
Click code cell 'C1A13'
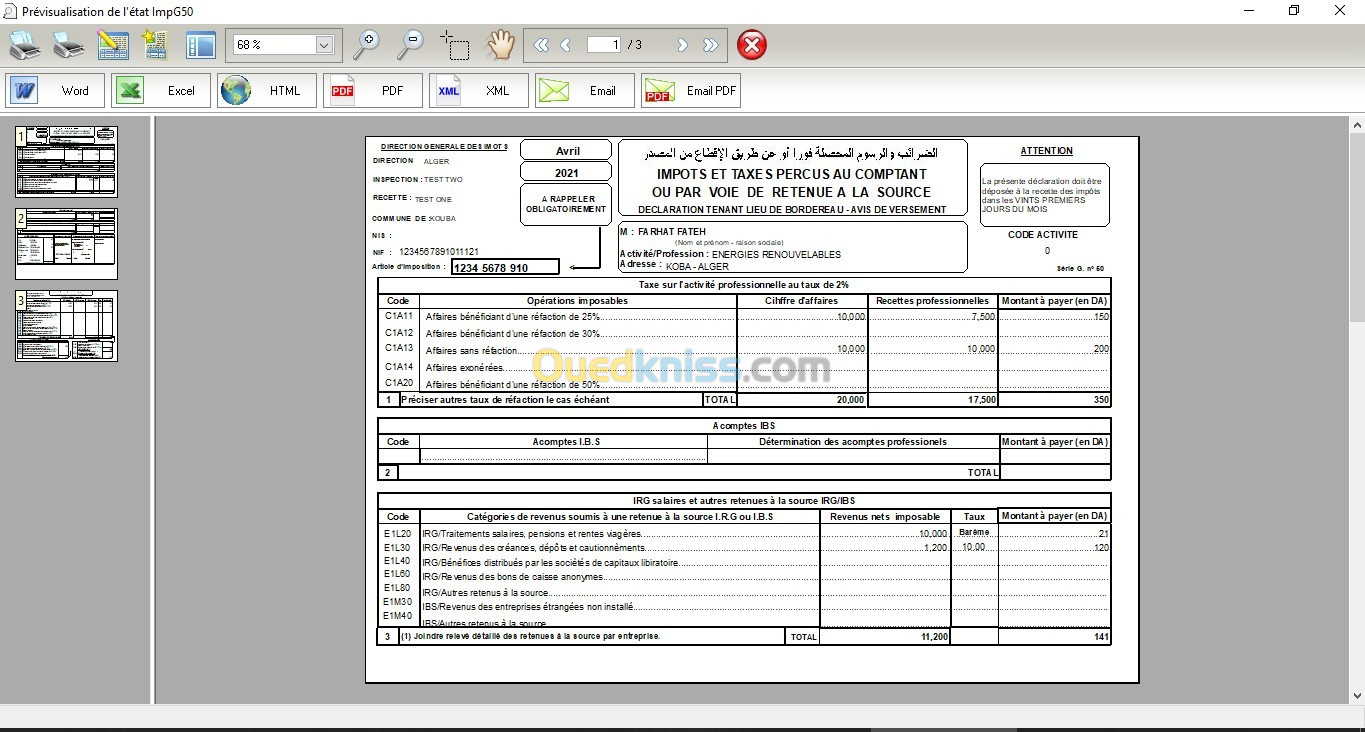[399, 348]
